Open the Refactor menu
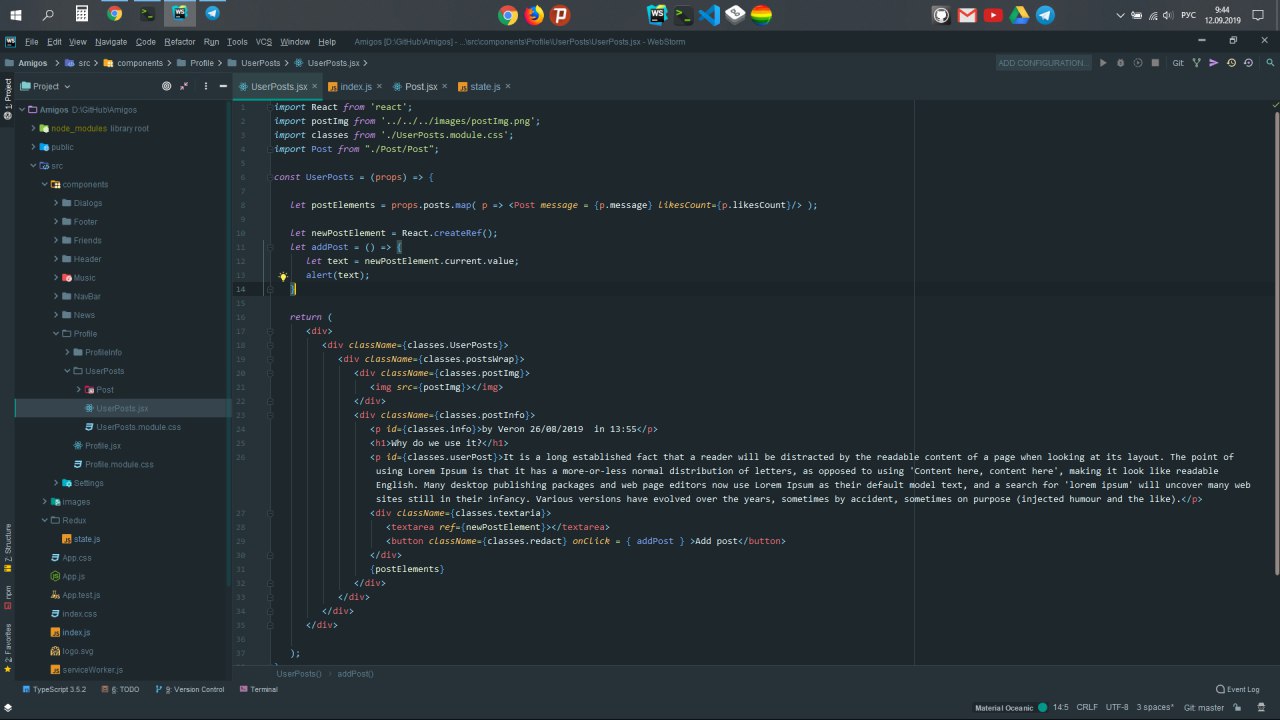1280x720 pixels. tap(180, 42)
